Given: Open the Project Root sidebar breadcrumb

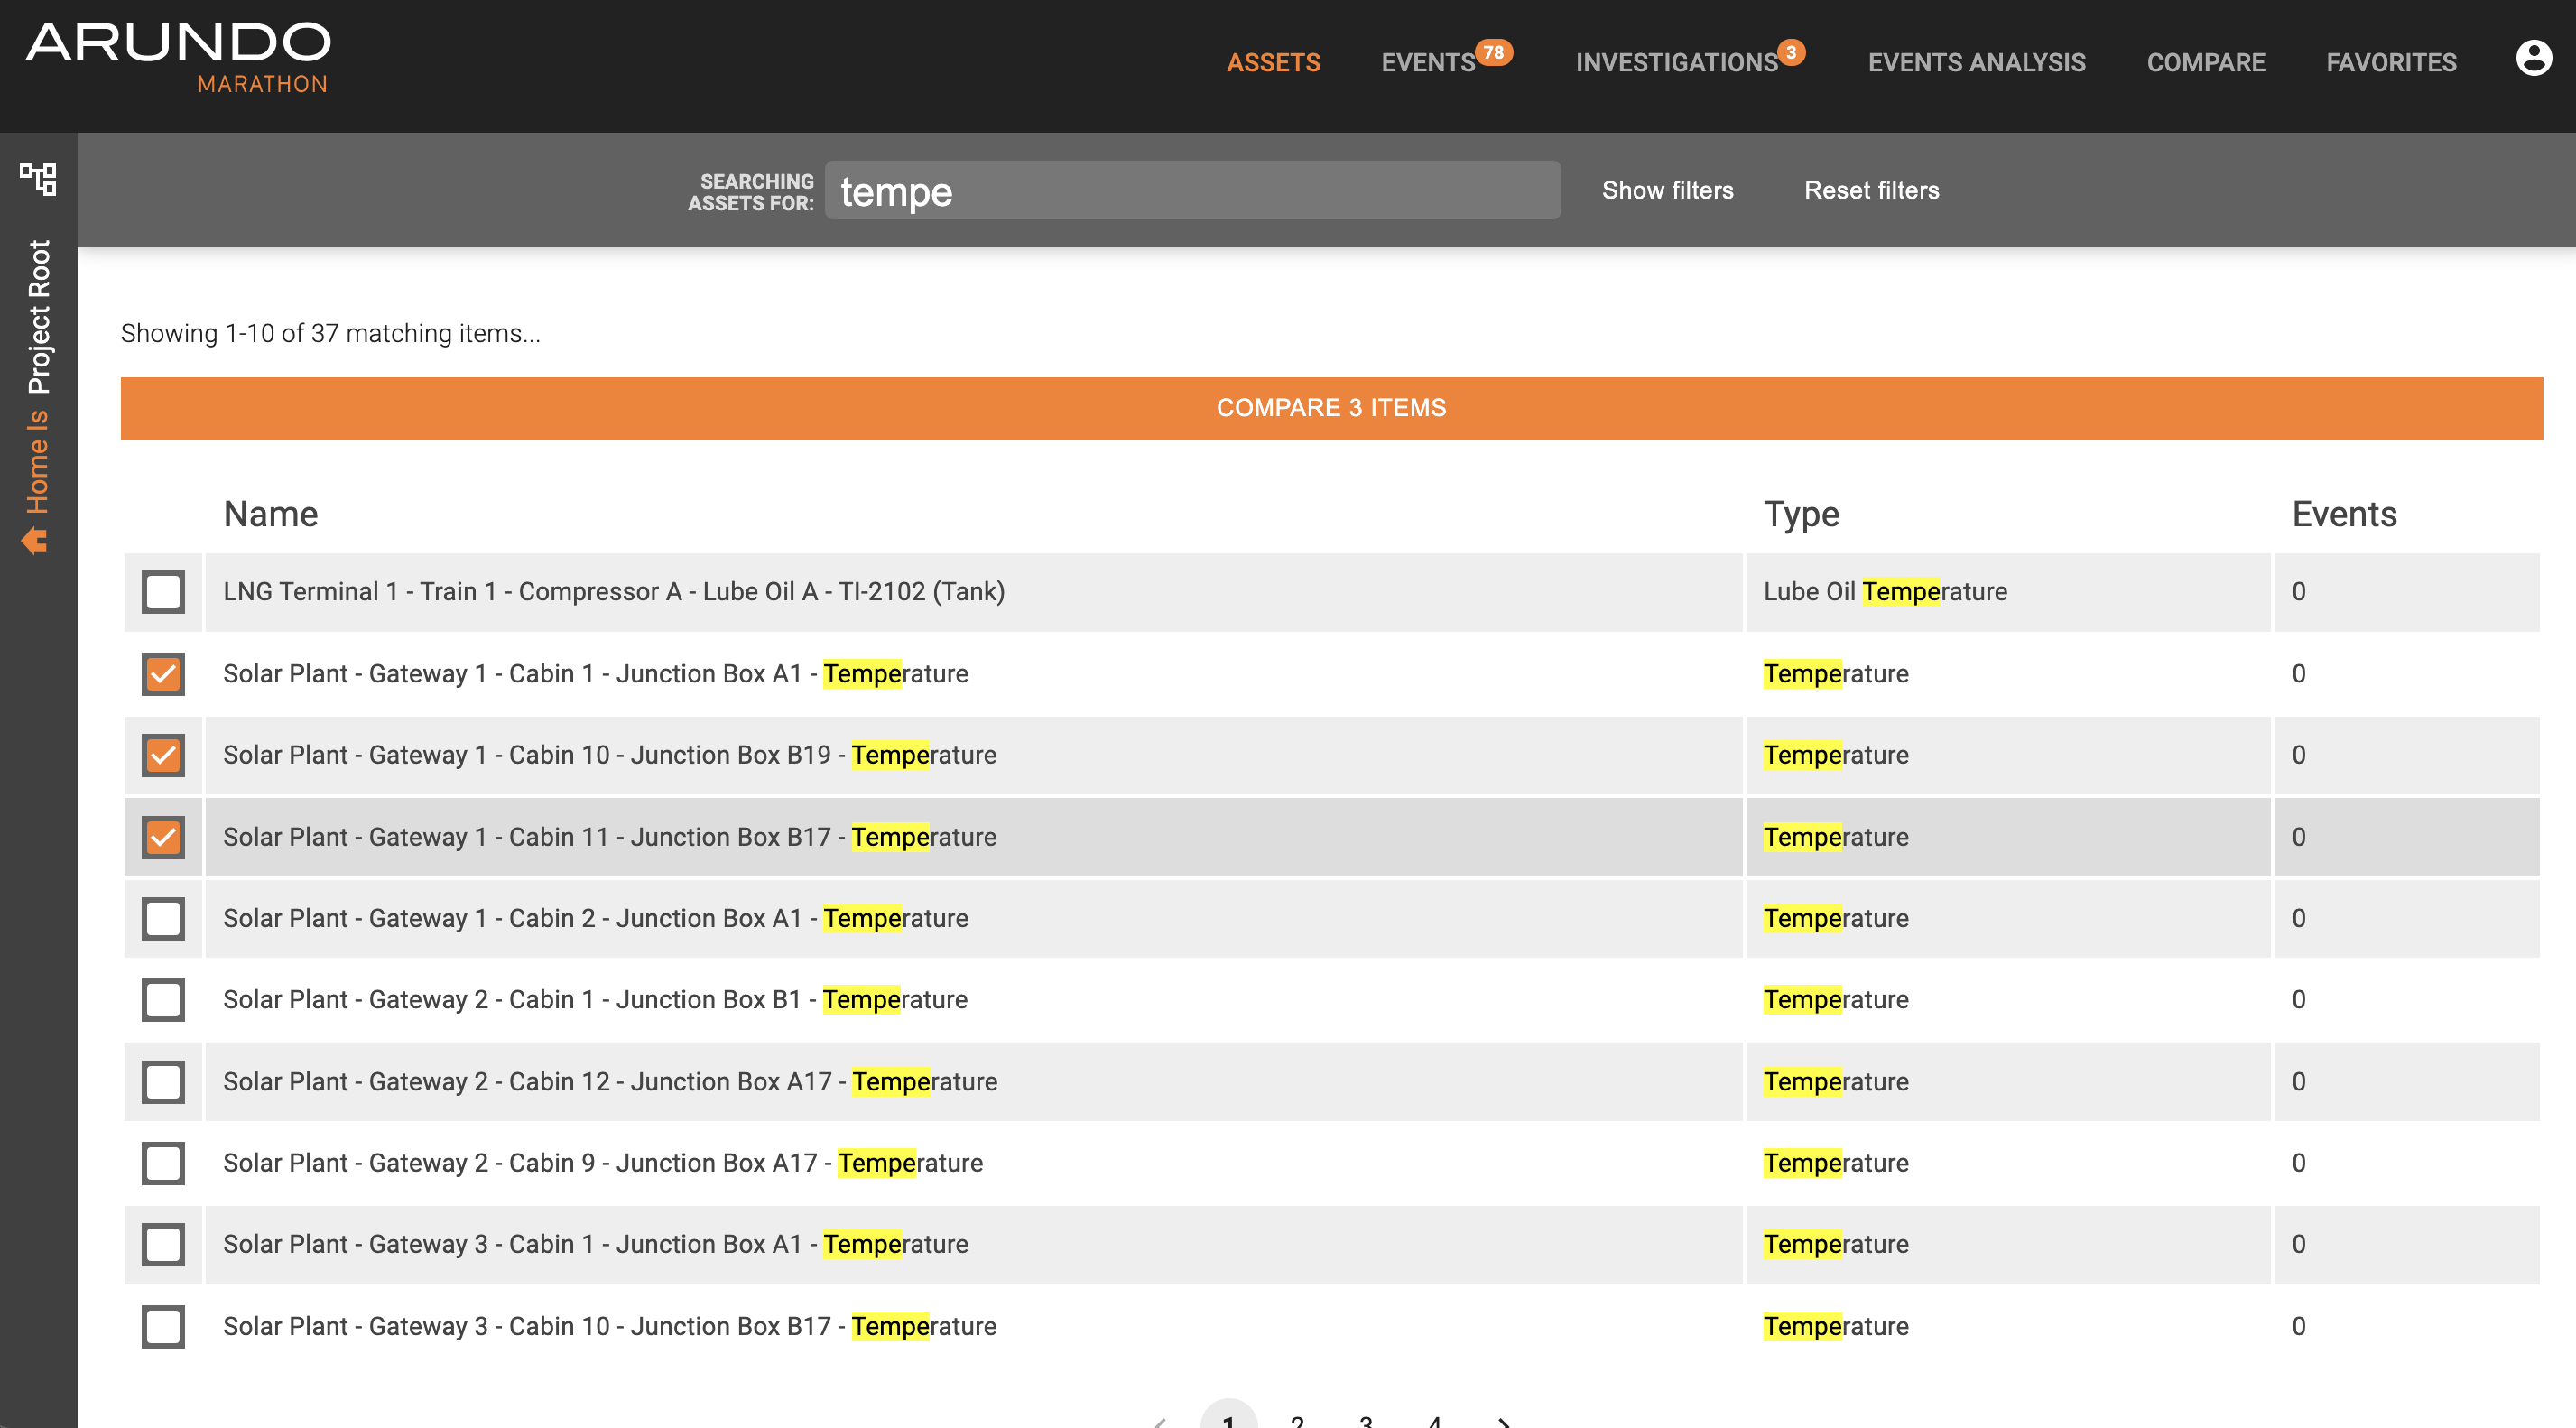Looking at the screenshot, I should [x=38, y=317].
